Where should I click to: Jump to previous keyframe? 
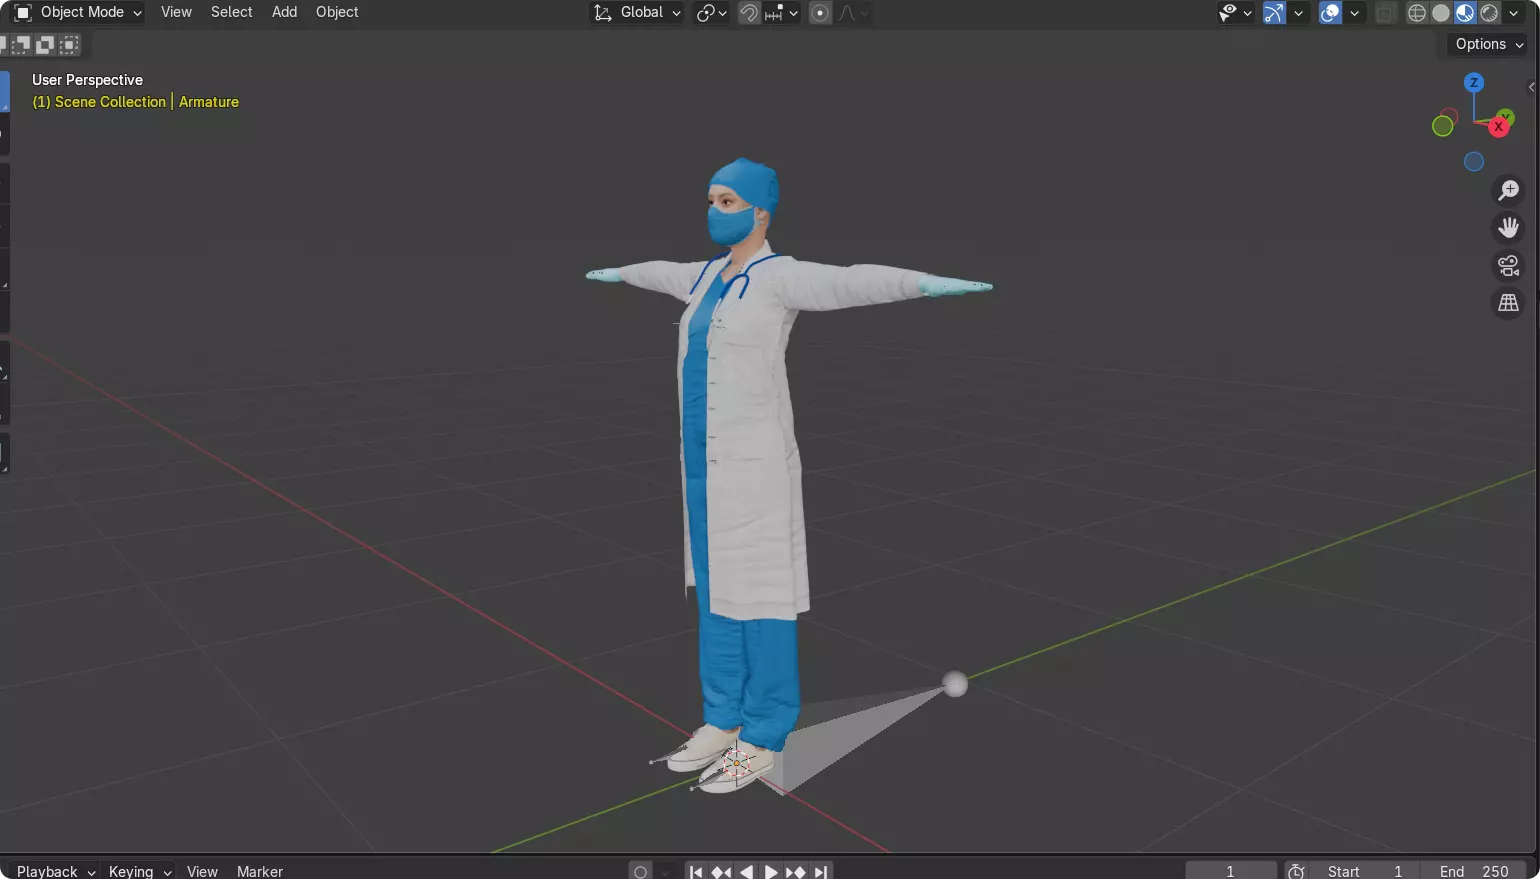pos(721,872)
